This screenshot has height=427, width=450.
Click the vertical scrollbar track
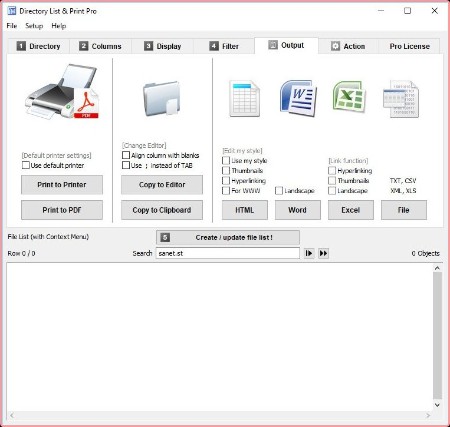point(437,336)
